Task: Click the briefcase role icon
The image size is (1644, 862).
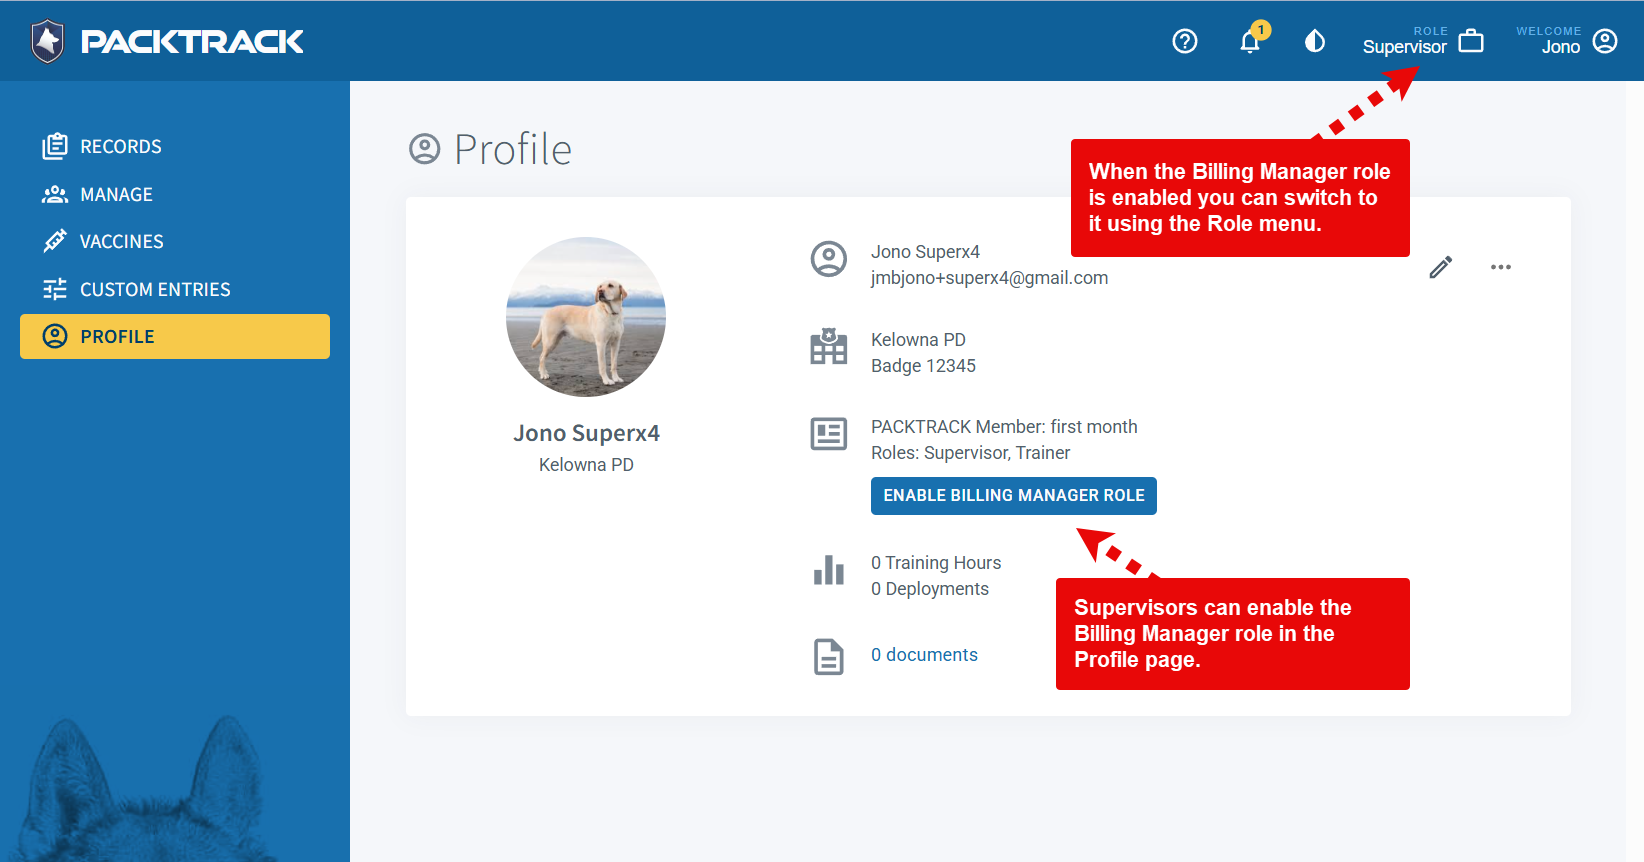Action: pos(1471,41)
